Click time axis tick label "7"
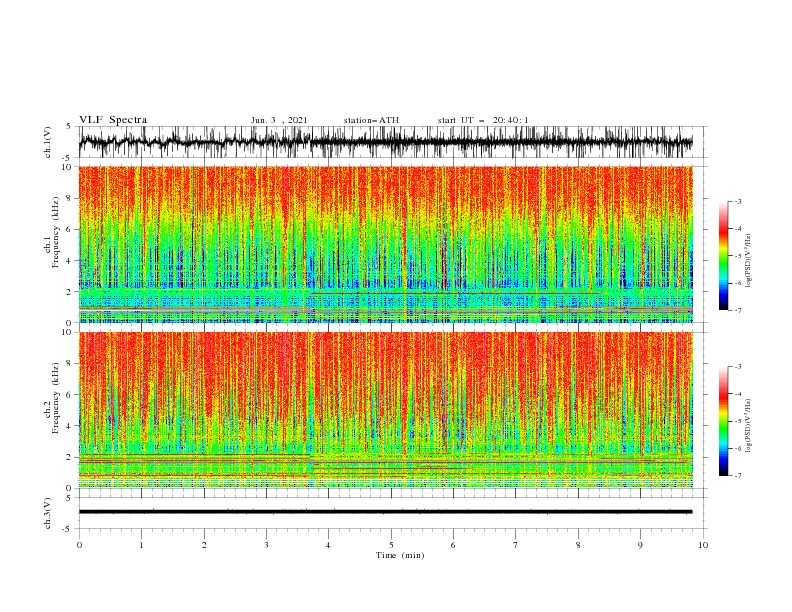This screenshot has height=612, width=792. point(516,545)
